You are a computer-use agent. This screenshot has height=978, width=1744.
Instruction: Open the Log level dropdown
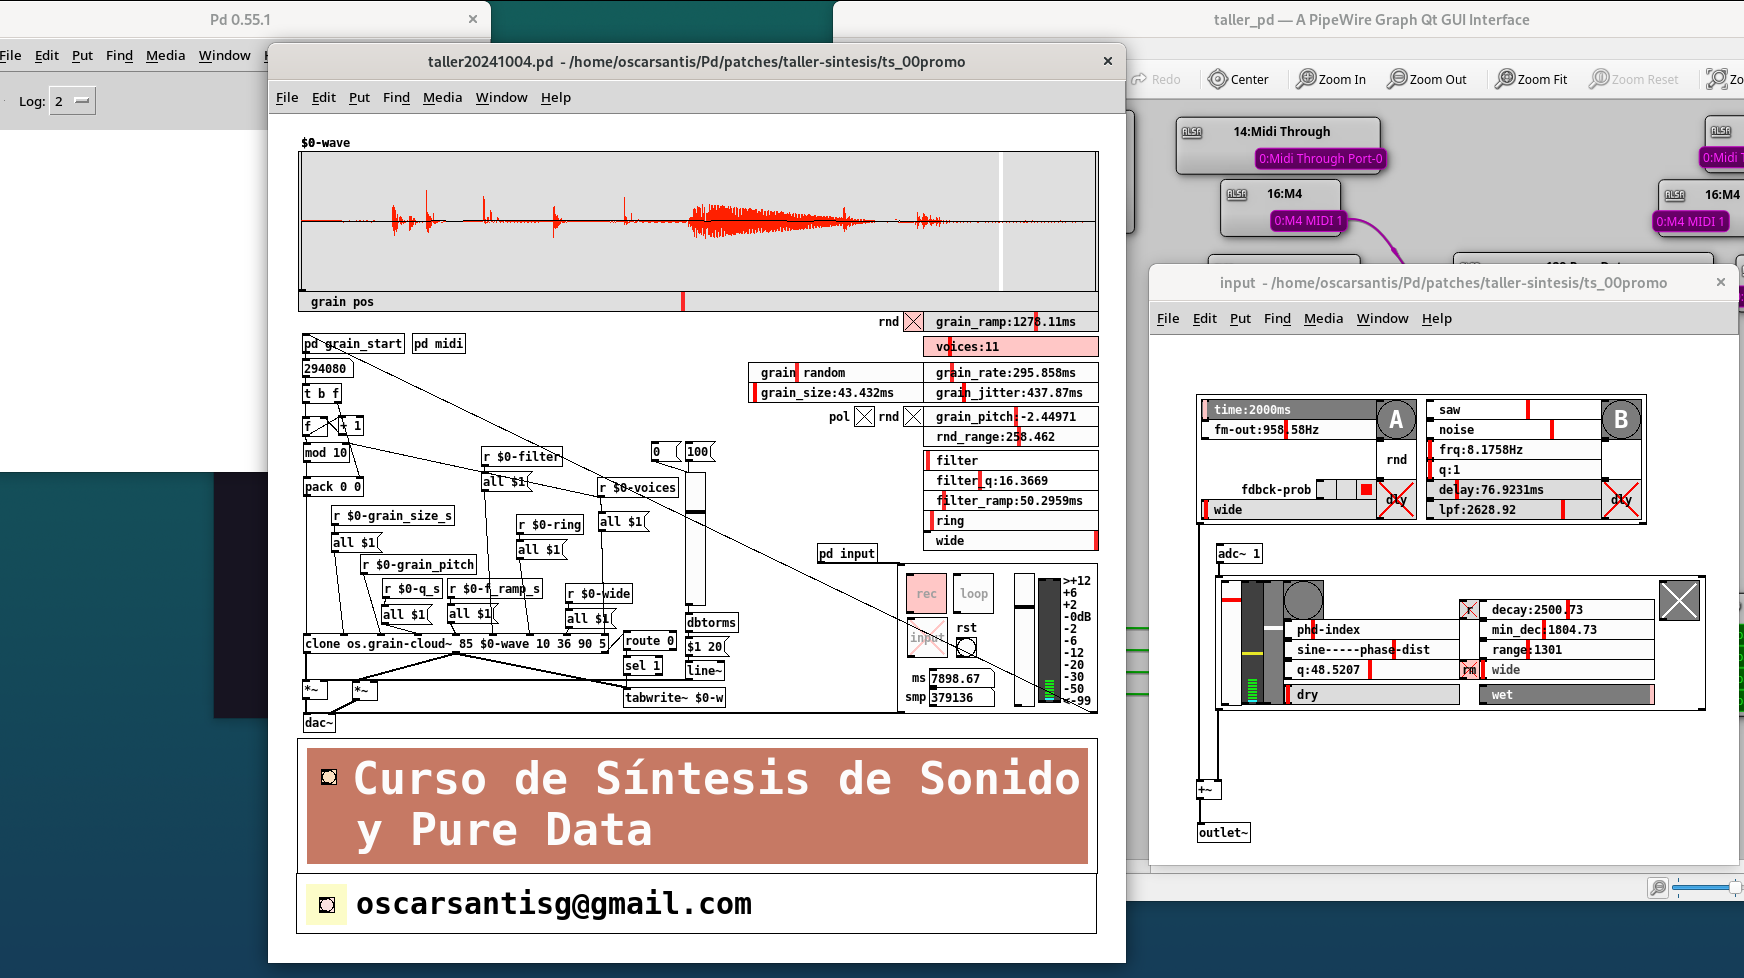[72, 101]
